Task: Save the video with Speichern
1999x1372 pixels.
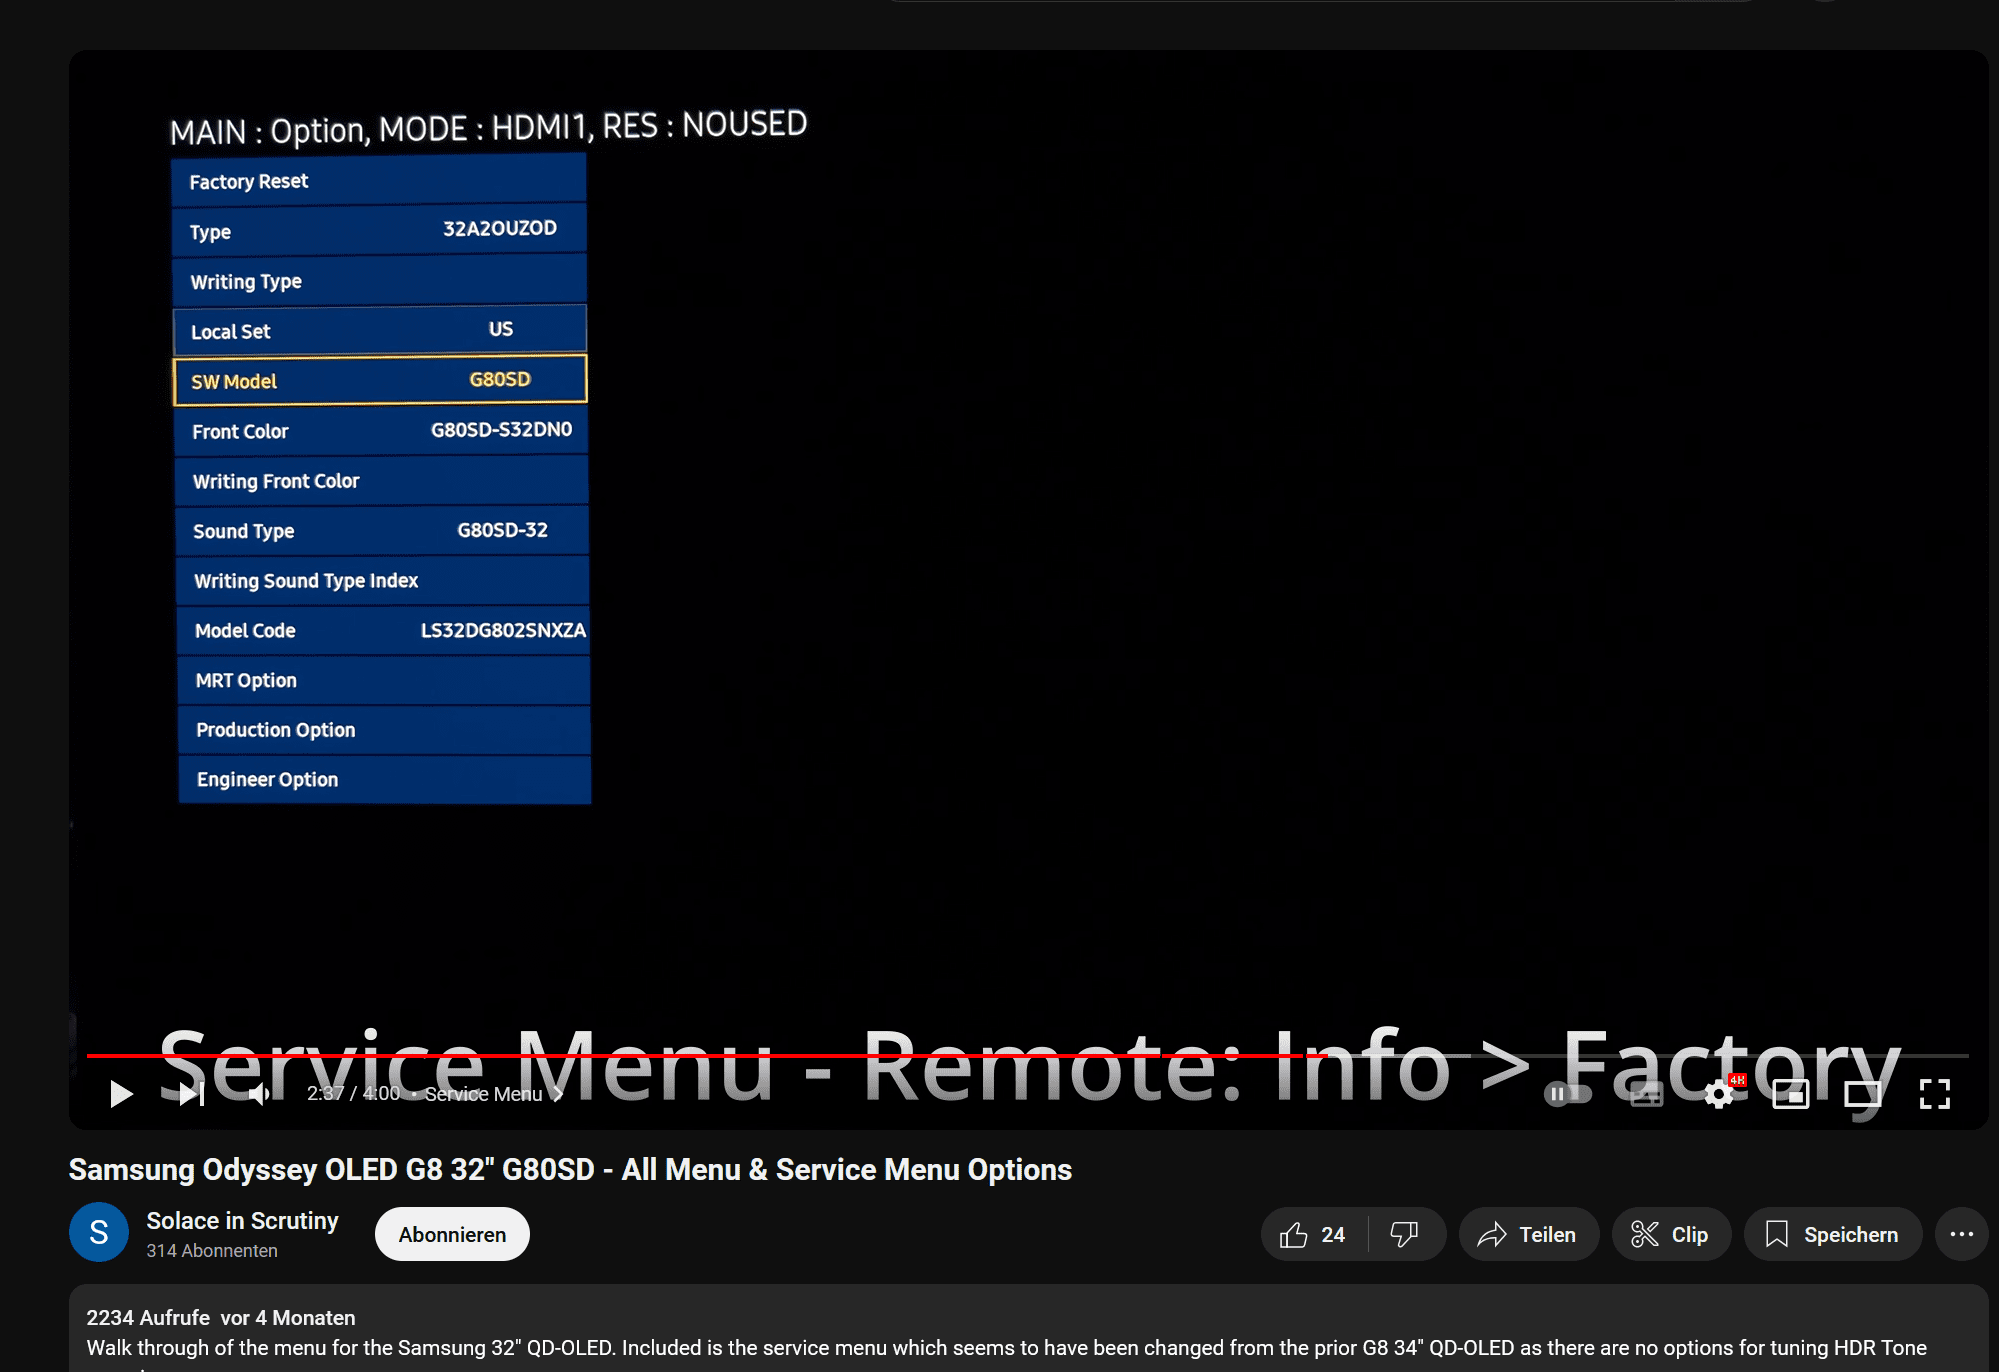Action: (x=1832, y=1235)
